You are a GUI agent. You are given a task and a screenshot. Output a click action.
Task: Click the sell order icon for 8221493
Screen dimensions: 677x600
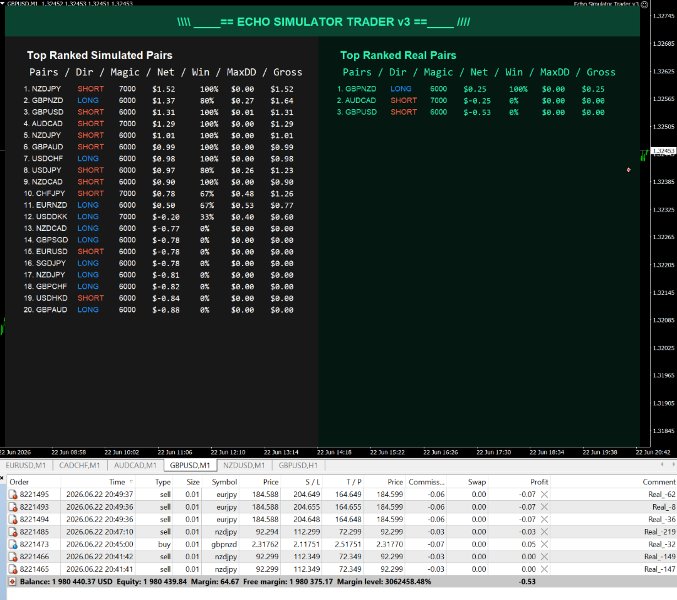[13, 507]
